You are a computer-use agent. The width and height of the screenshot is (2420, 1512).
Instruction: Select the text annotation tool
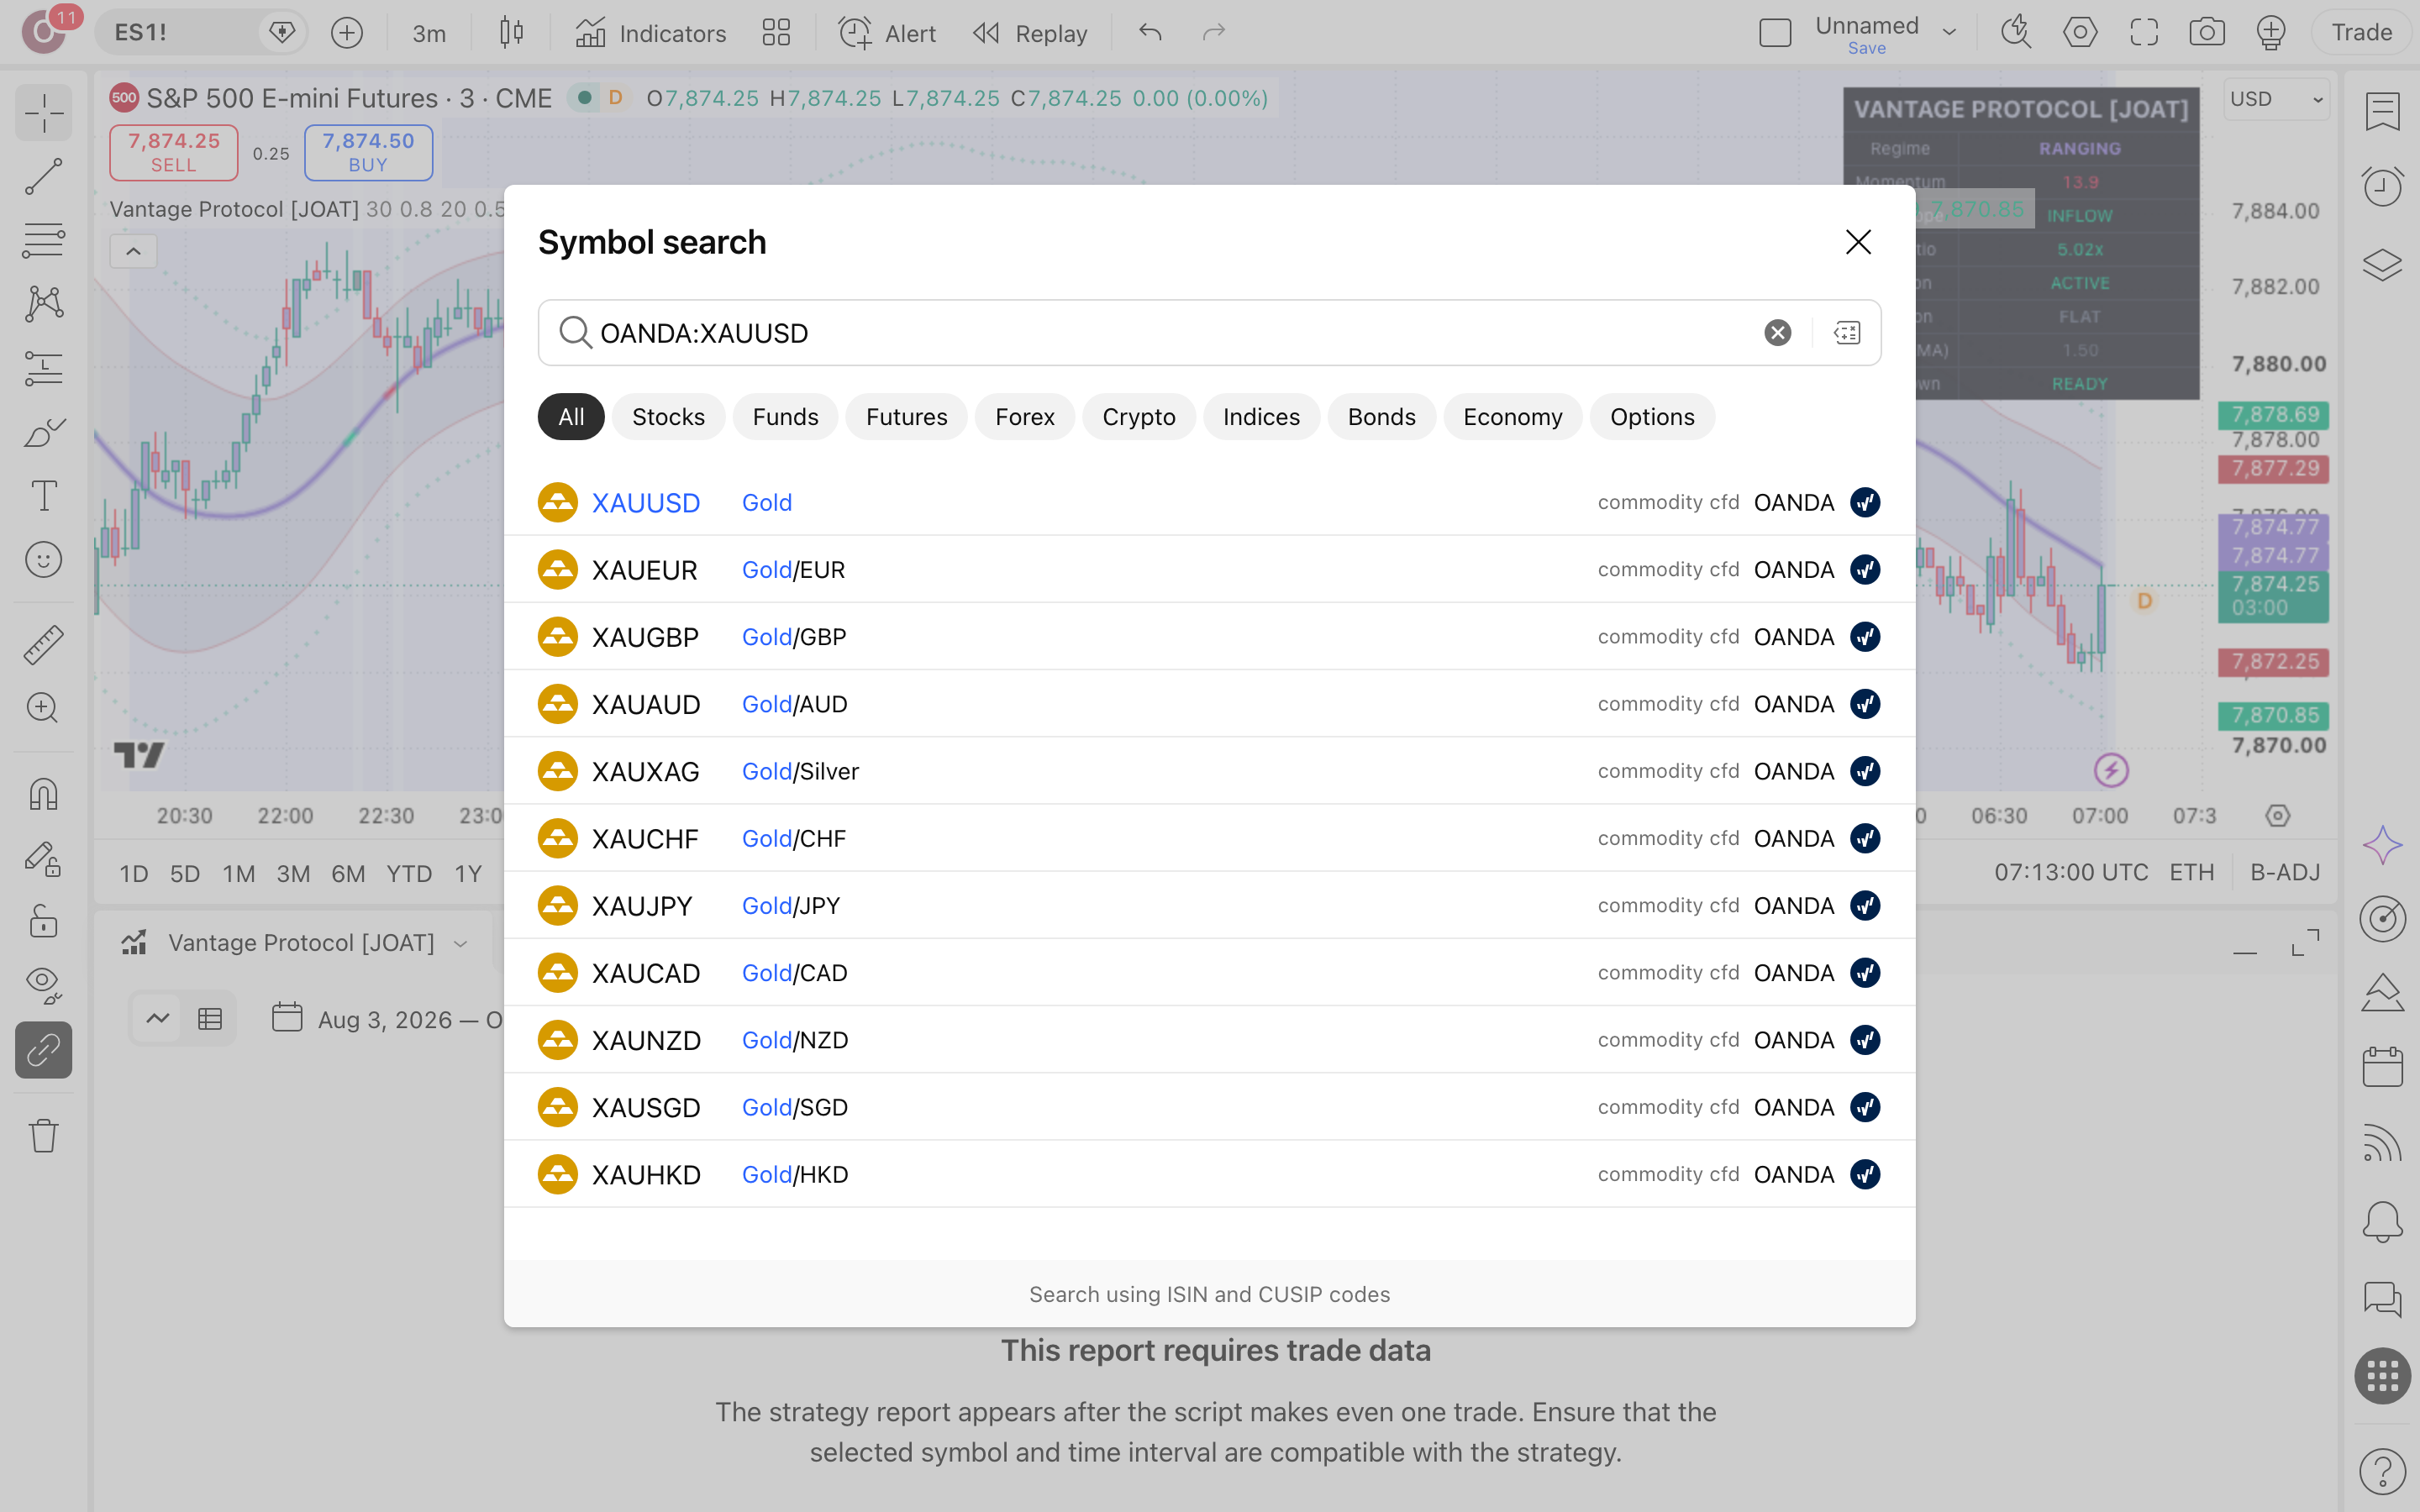tap(43, 496)
